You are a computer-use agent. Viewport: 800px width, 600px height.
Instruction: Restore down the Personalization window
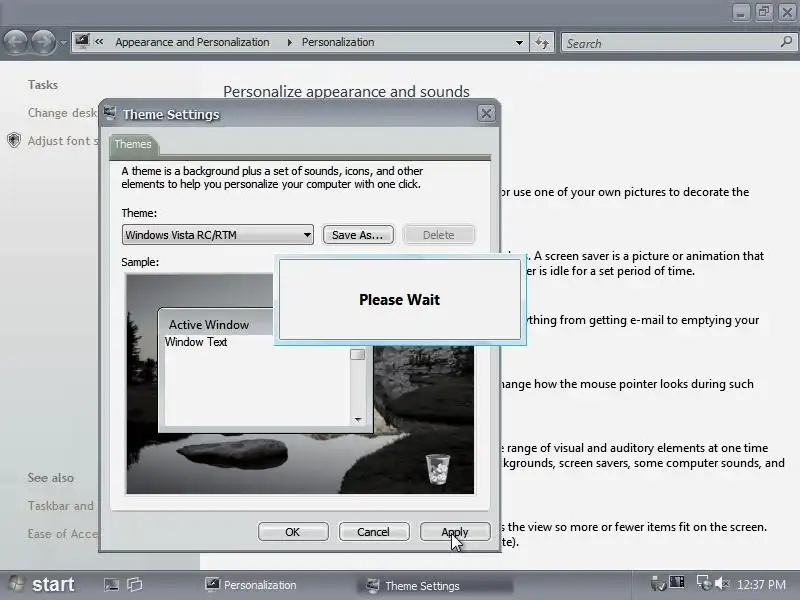[764, 12]
